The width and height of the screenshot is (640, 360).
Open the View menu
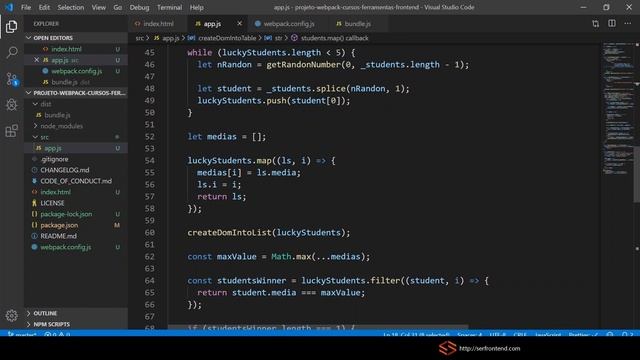[x=98, y=7]
